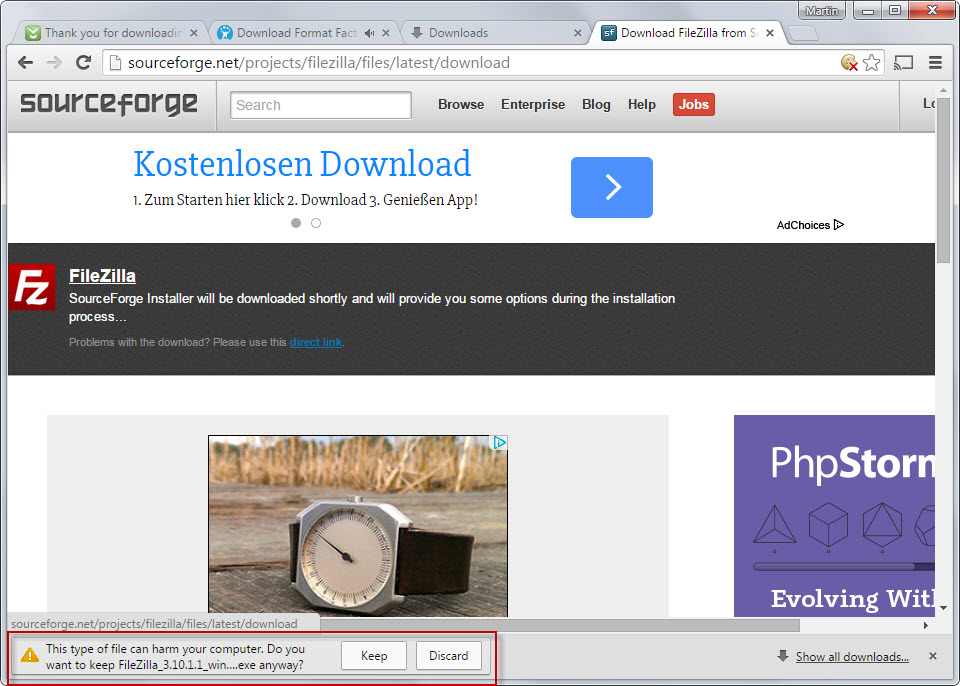Click the watch advertisement image
Image resolution: width=960 pixels, height=686 pixels.
pyautogui.click(x=358, y=526)
